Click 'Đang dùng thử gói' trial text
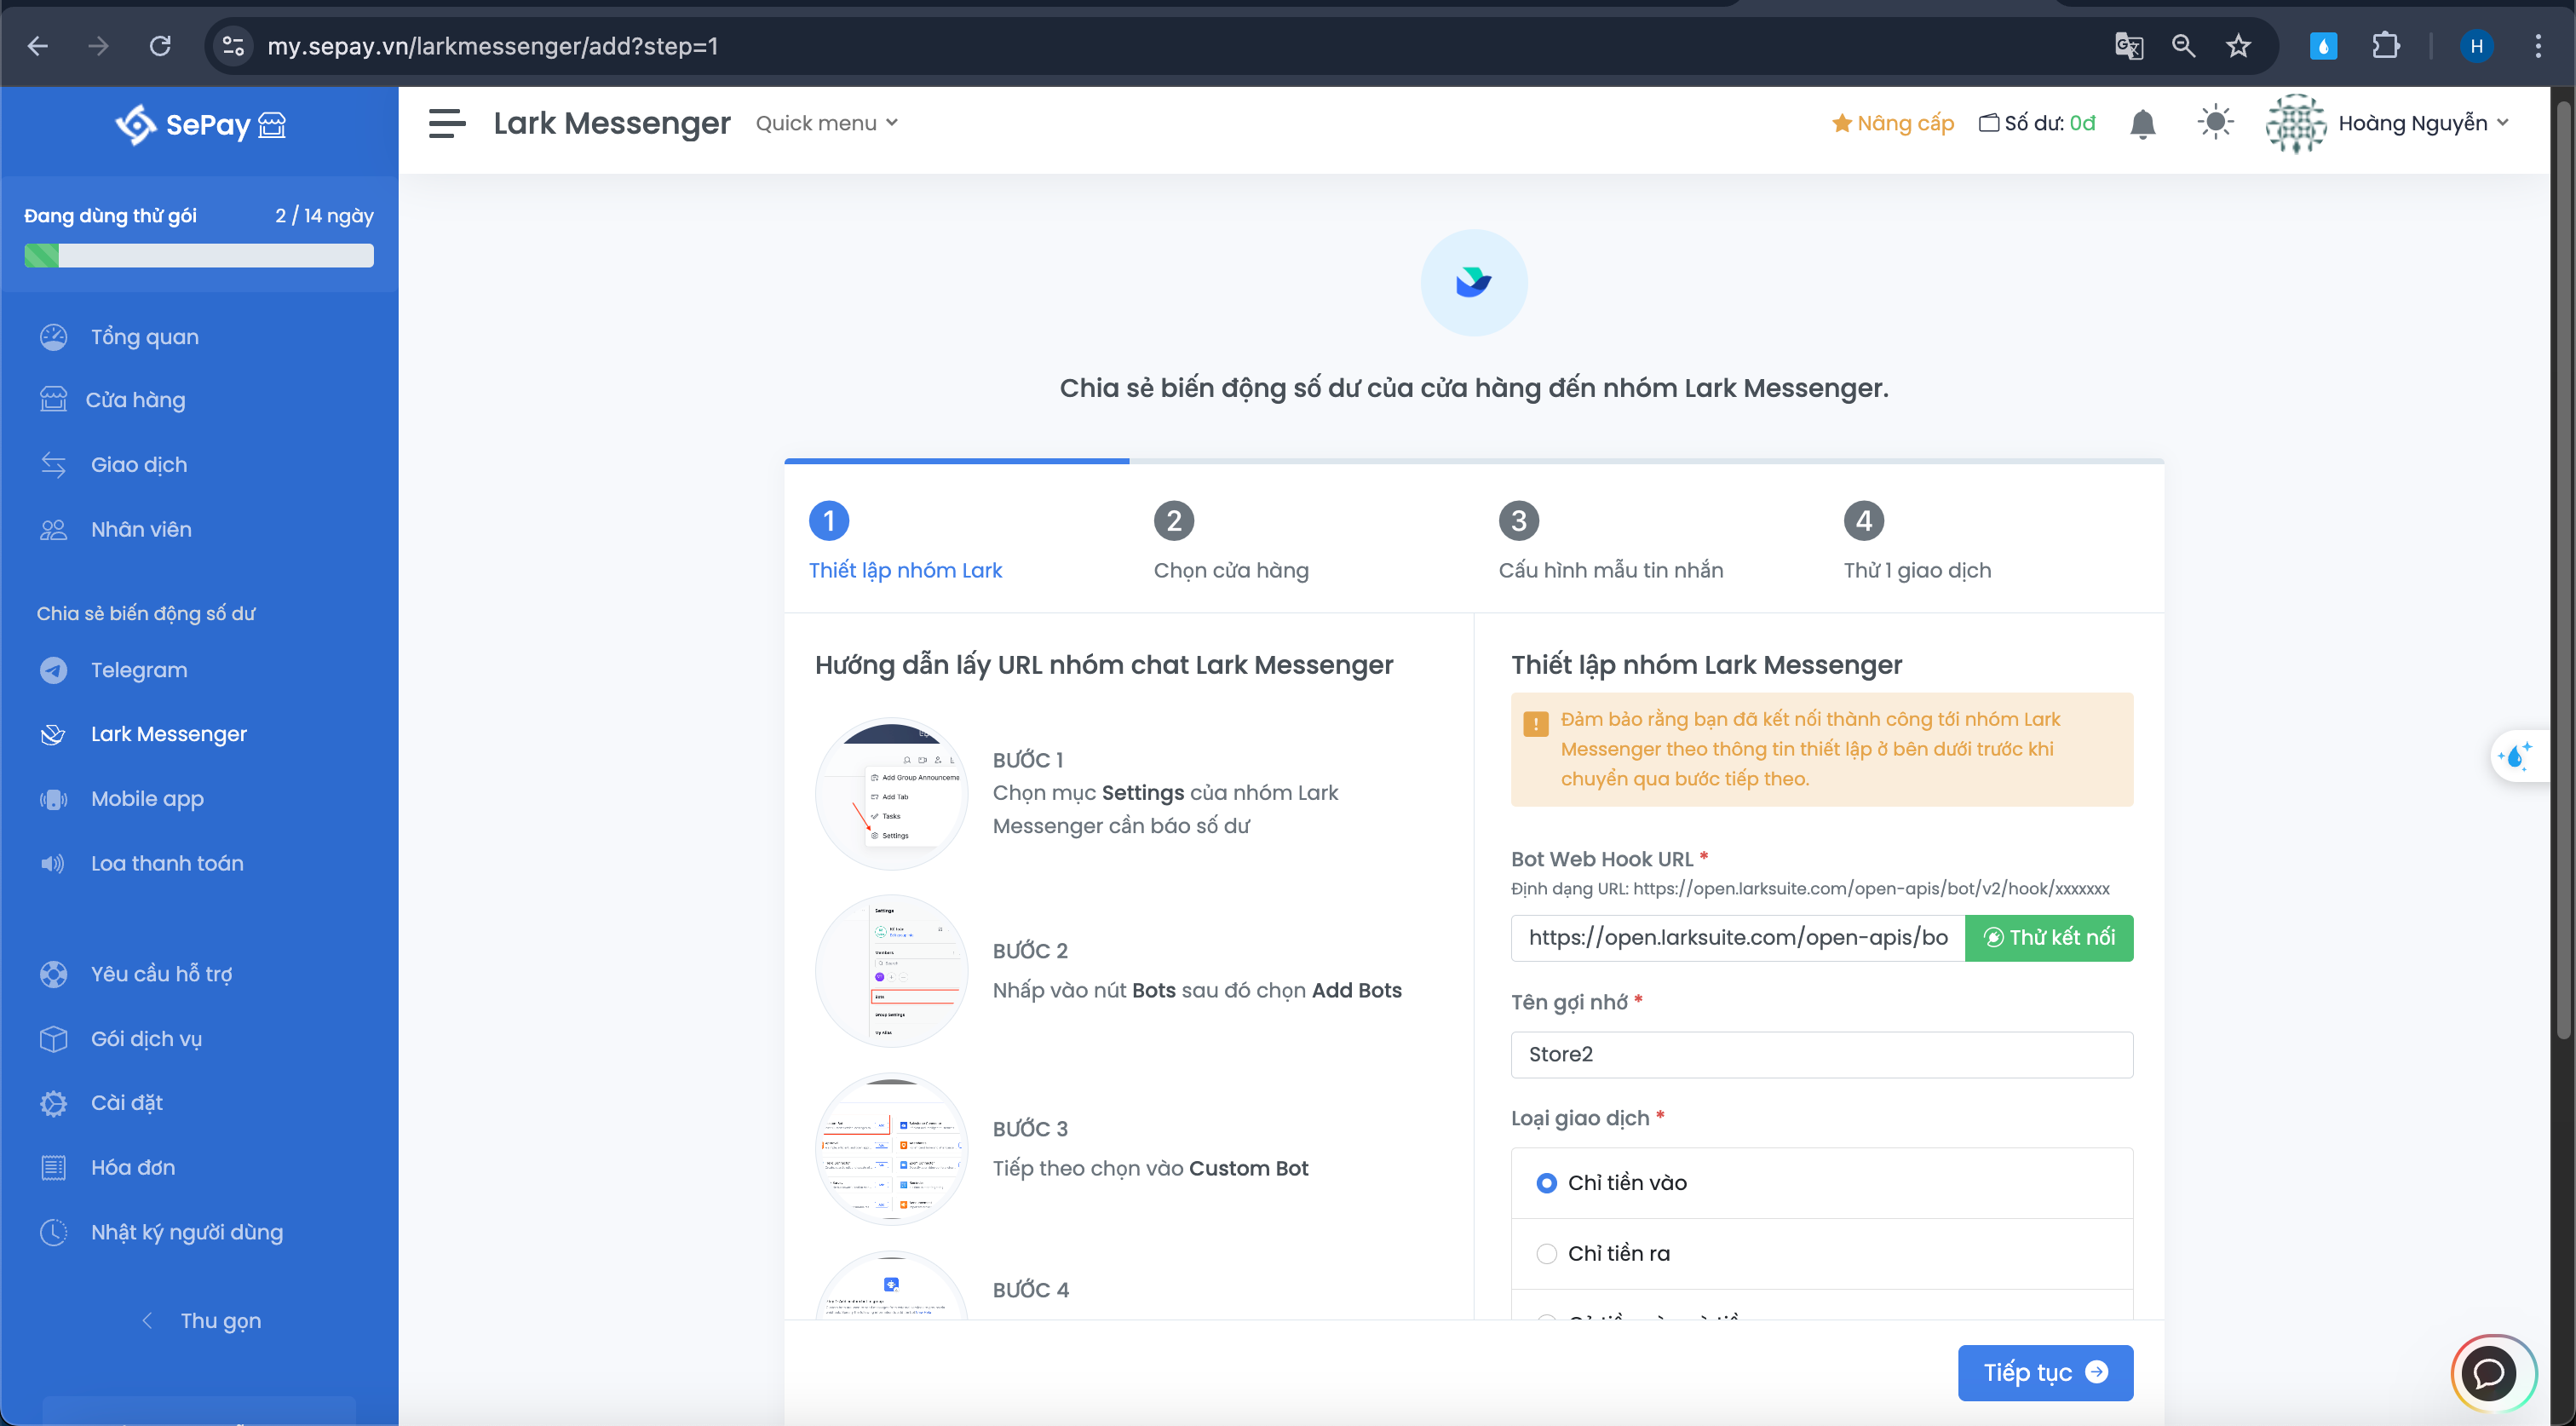The height and width of the screenshot is (1426, 2576). 110,216
